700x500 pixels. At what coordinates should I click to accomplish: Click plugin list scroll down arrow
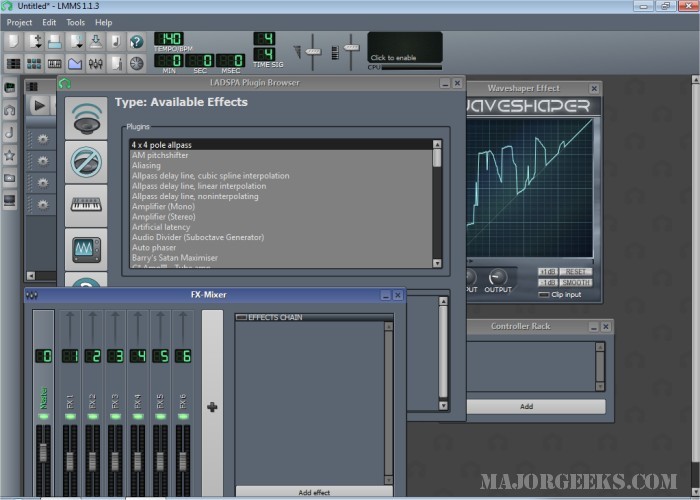(437, 263)
